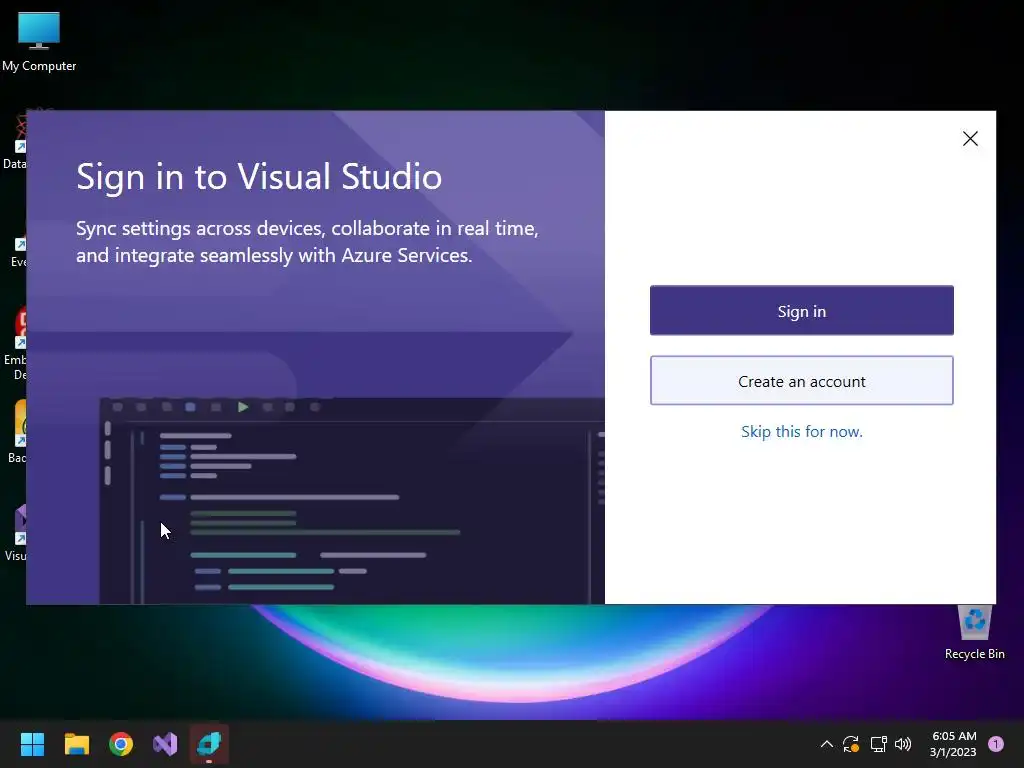Close the Visual Studio sign-in dialog
The image size is (1024, 768).
point(970,138)
